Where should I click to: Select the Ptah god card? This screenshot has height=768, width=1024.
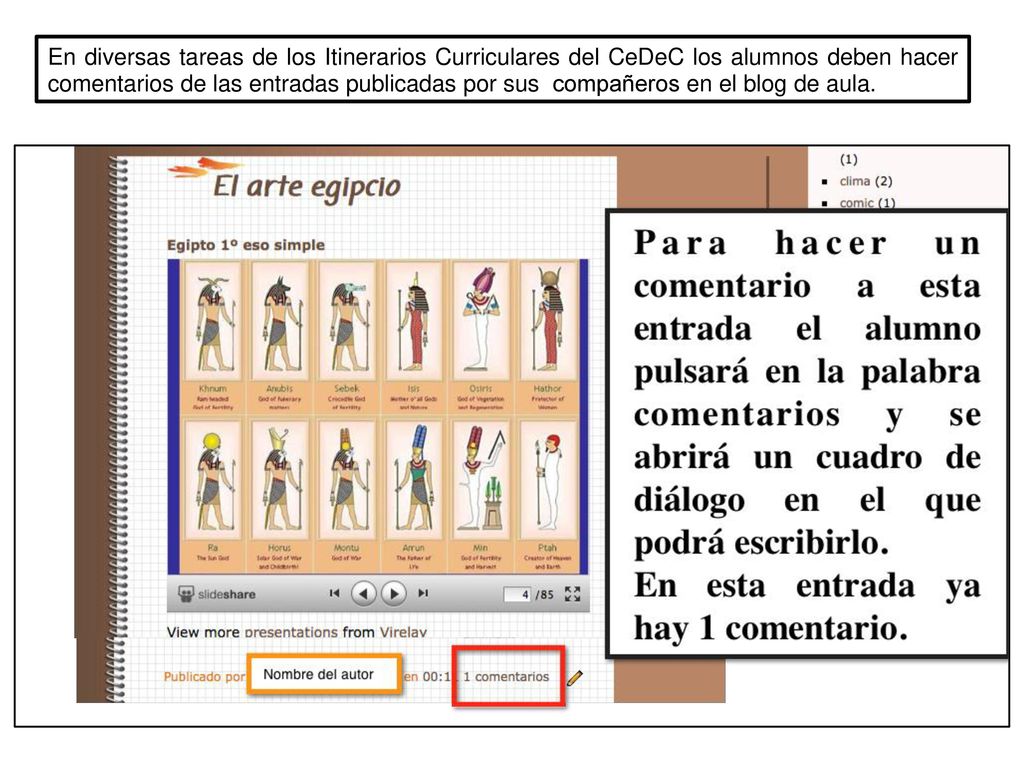547,496
